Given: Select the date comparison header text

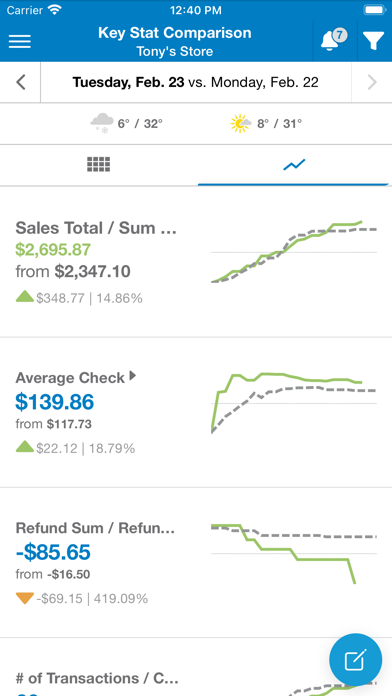Looking at the screenshot, I should pyautogui.click(x=196, y=83).
